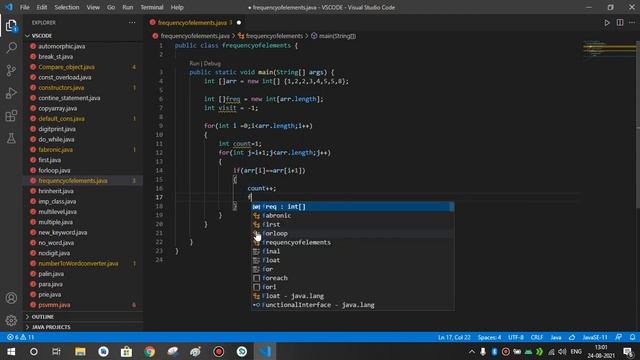This screenshot has width=640, height=360.
Task: Open Google Chrome from the taskbar
Action: (149, 351)
